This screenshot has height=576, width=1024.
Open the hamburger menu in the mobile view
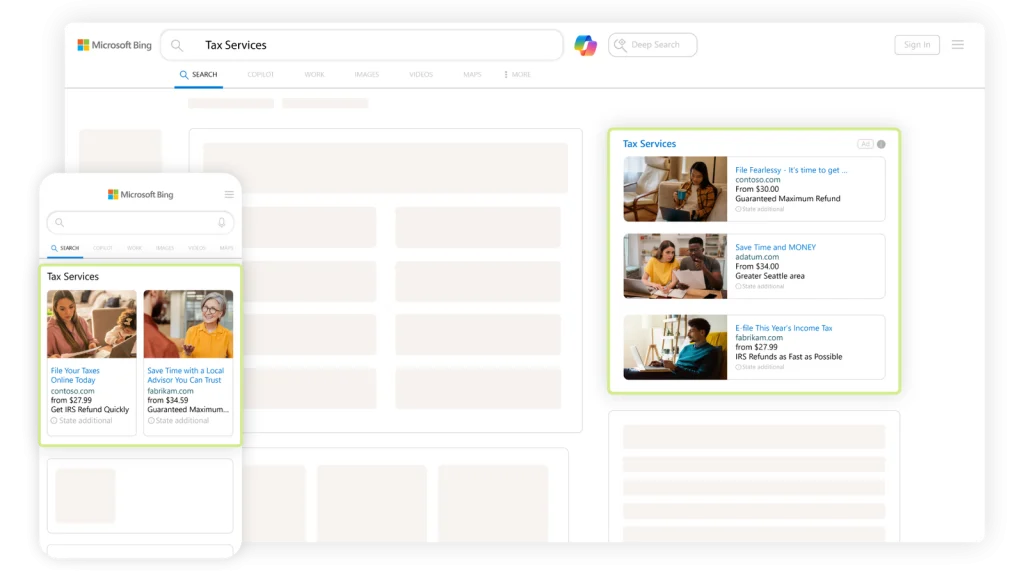[229, 195]
